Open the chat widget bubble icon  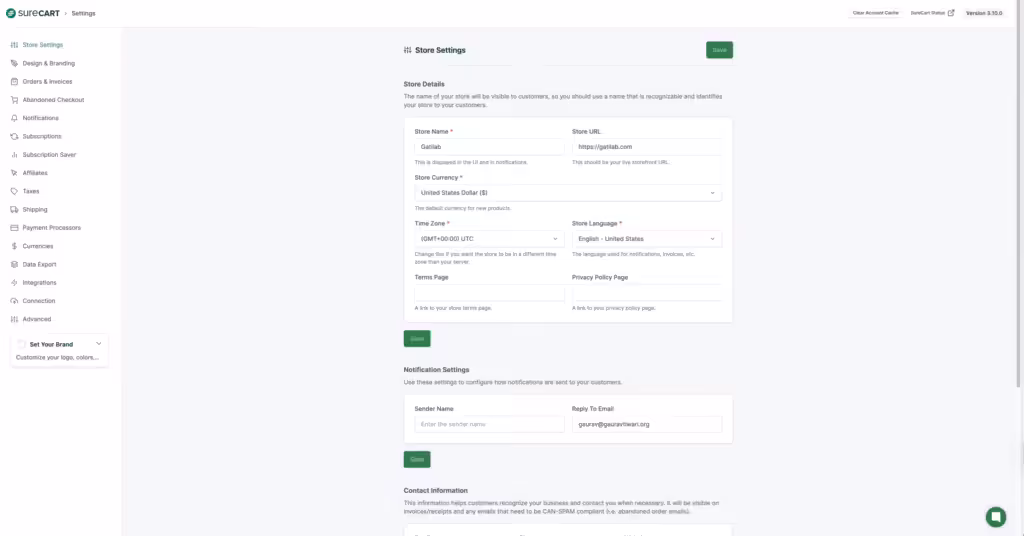[995, 516]
